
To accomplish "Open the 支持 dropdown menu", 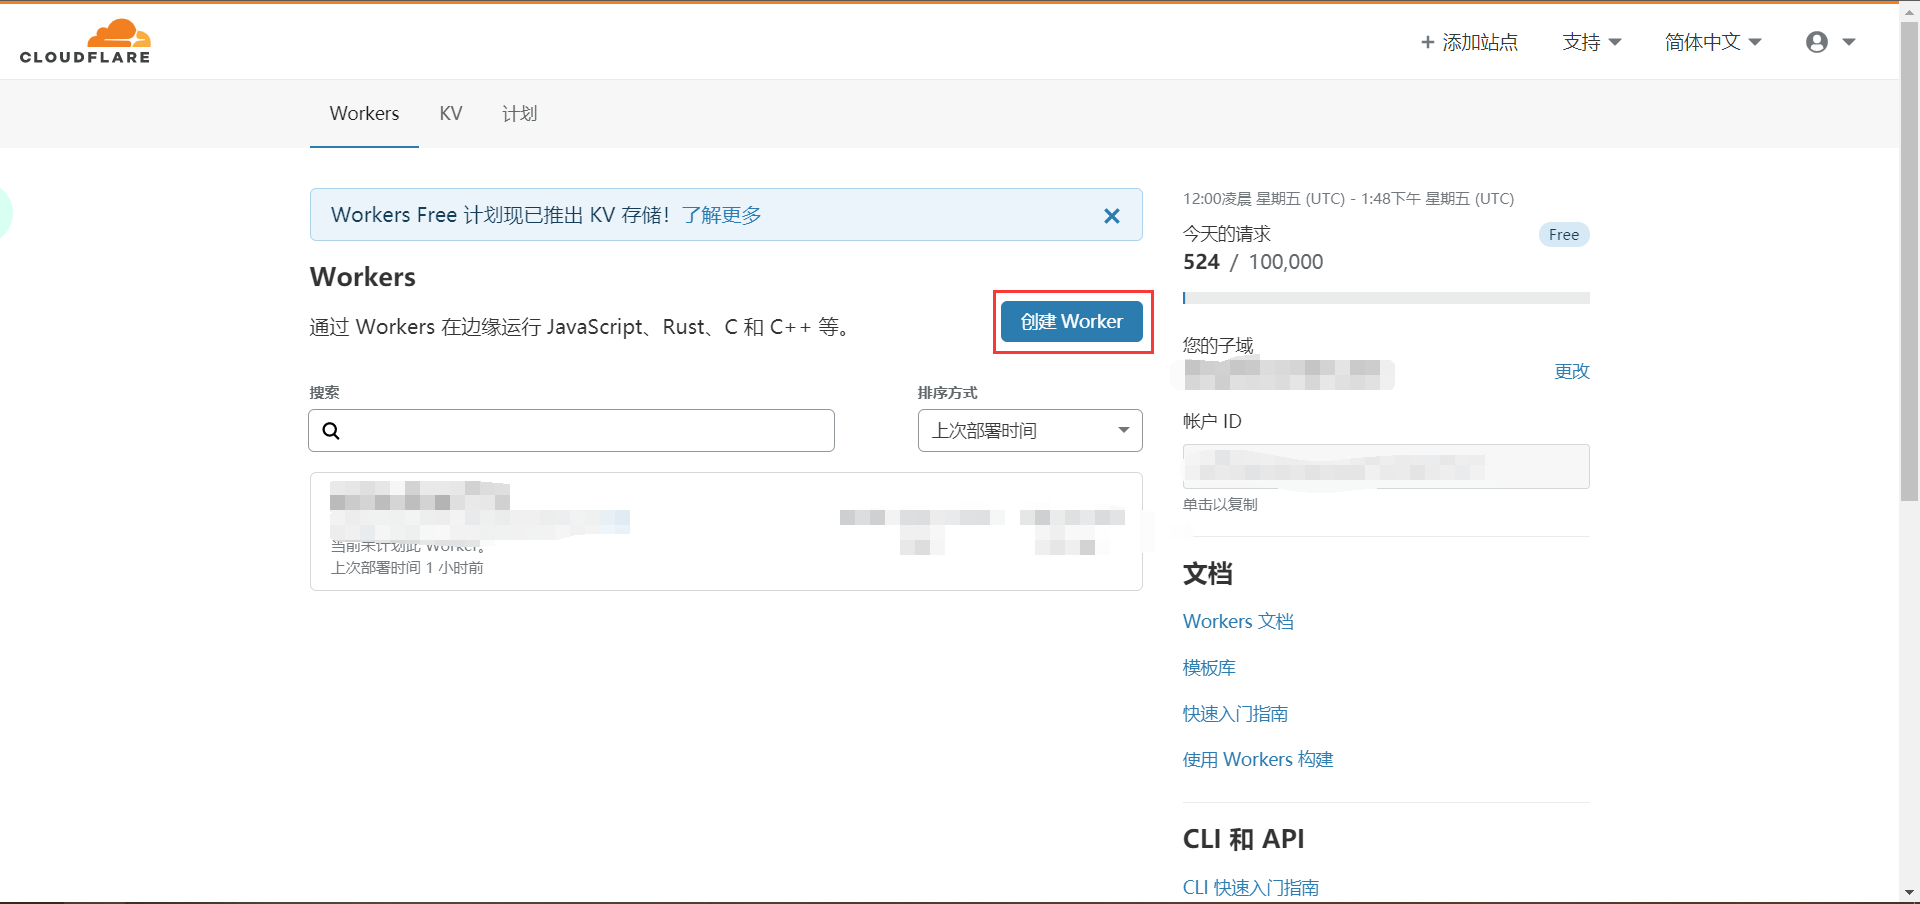I will (x=1592, y=42).
